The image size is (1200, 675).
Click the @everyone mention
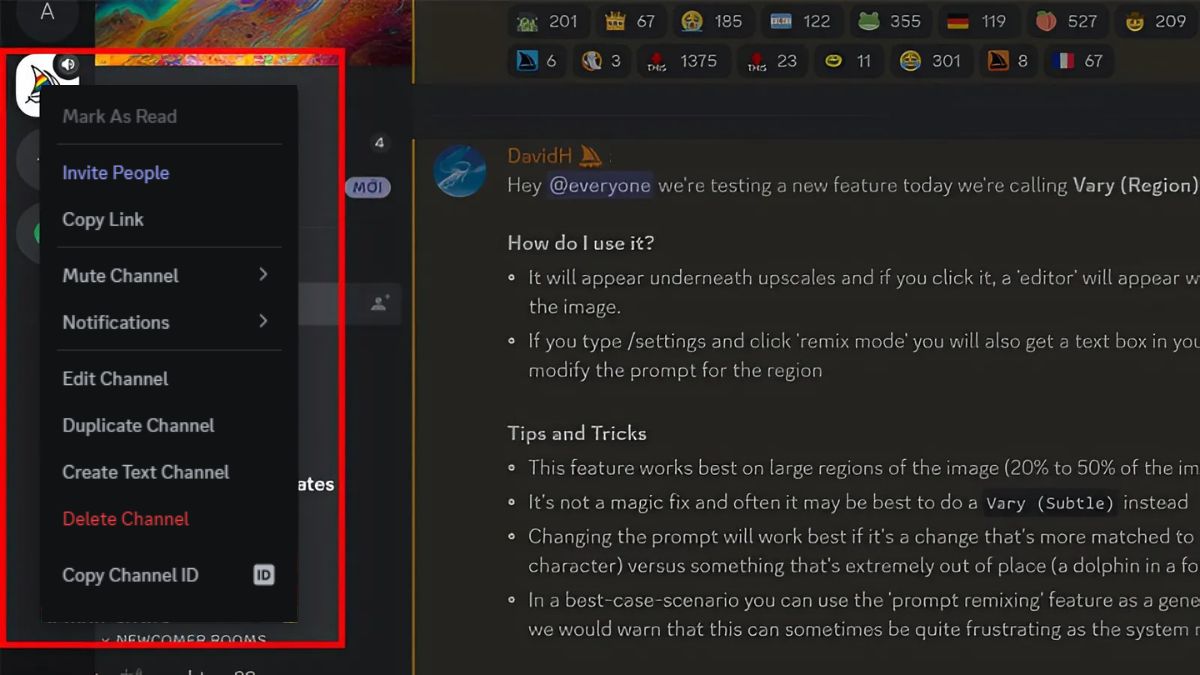pyautogui.click(x=599, y=185)
